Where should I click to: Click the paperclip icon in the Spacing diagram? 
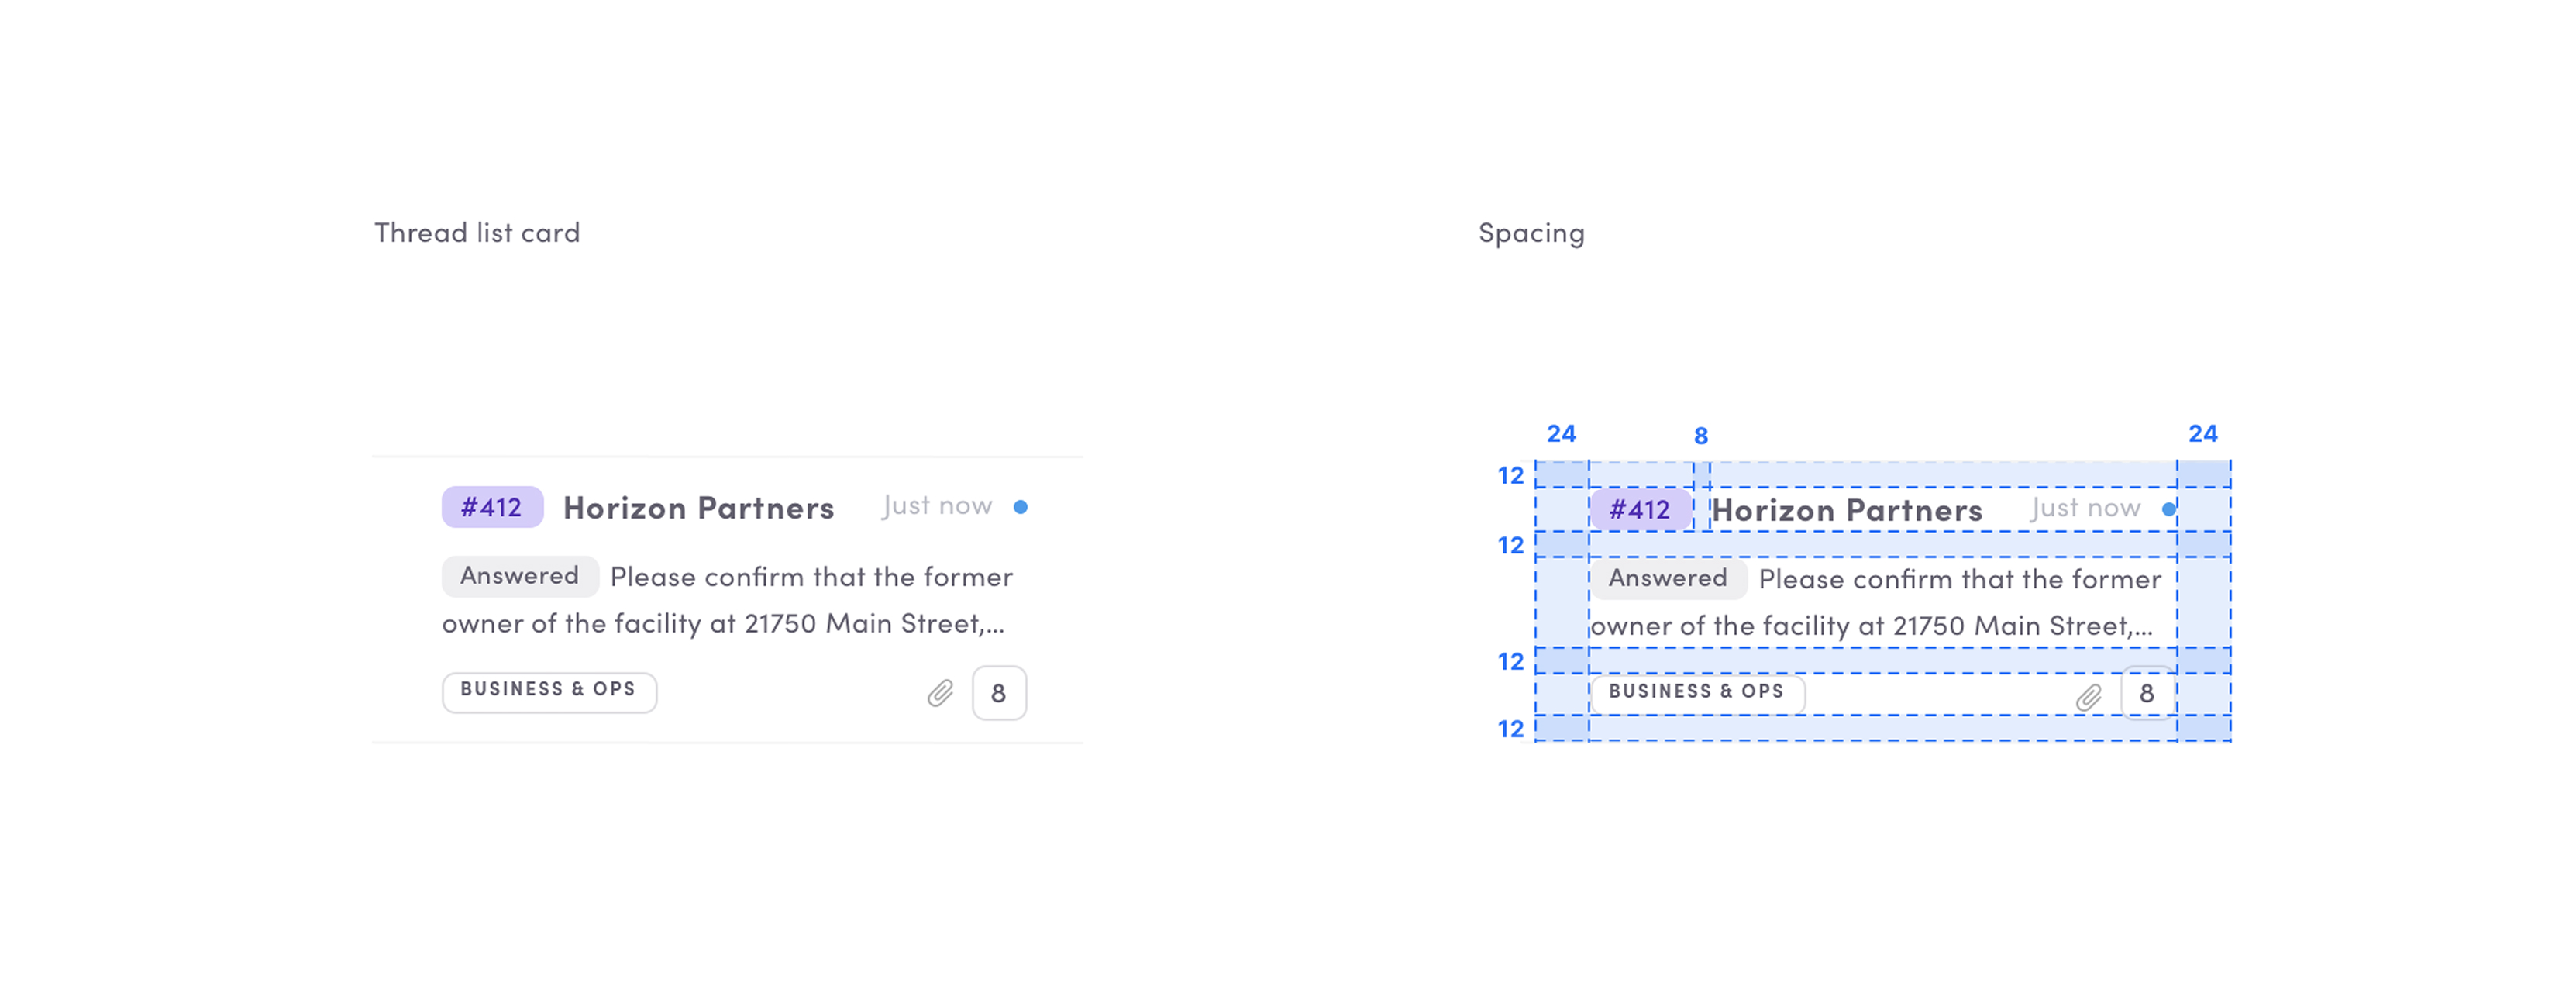point(2089,696)
